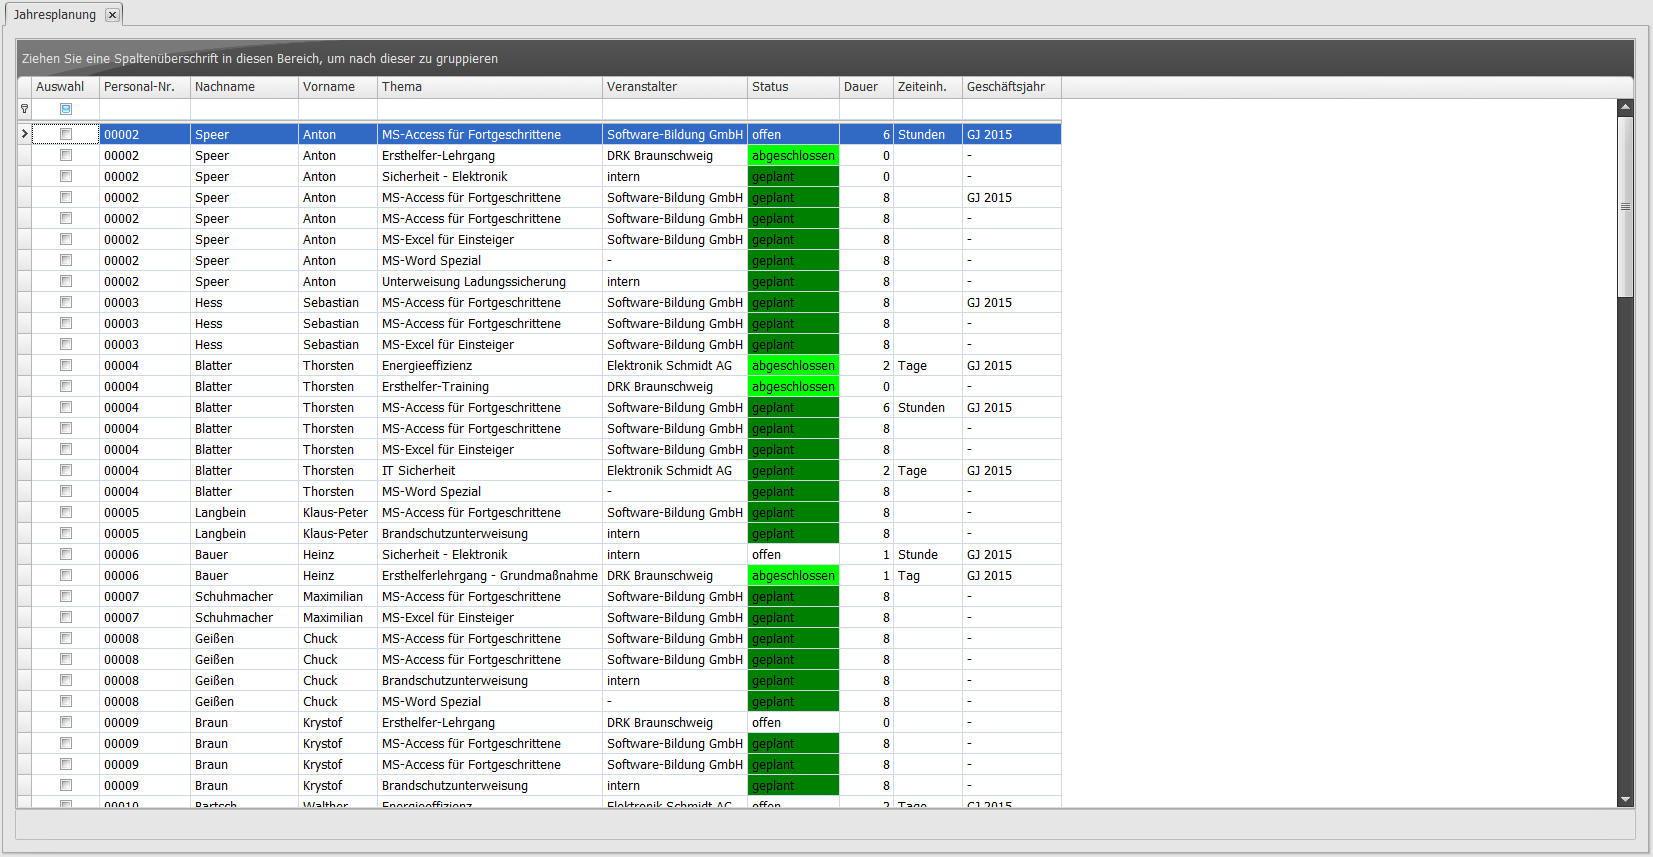Sort by the Nachname column header

tap(244, 87)
